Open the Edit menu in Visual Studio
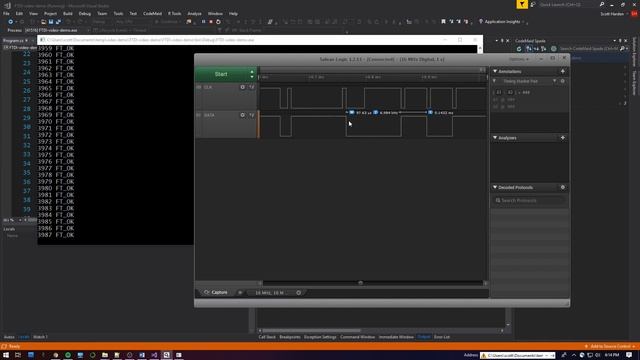Viewport: 640px width, 360px height. coord(19,14)
